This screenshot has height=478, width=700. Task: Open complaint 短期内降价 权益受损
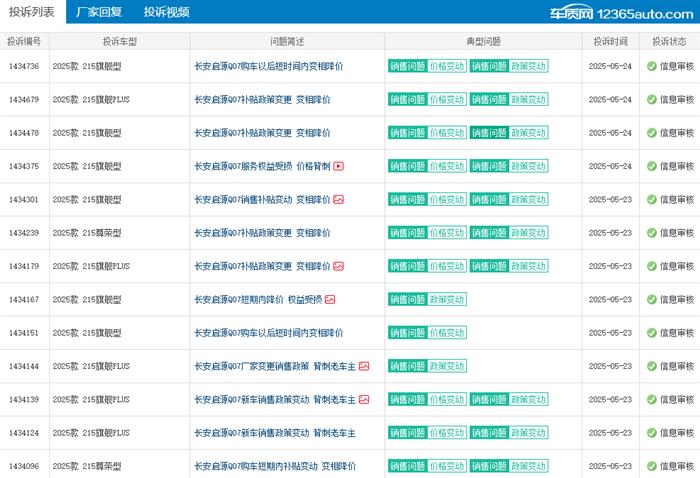pyautogui.click(x=258, y=299)
